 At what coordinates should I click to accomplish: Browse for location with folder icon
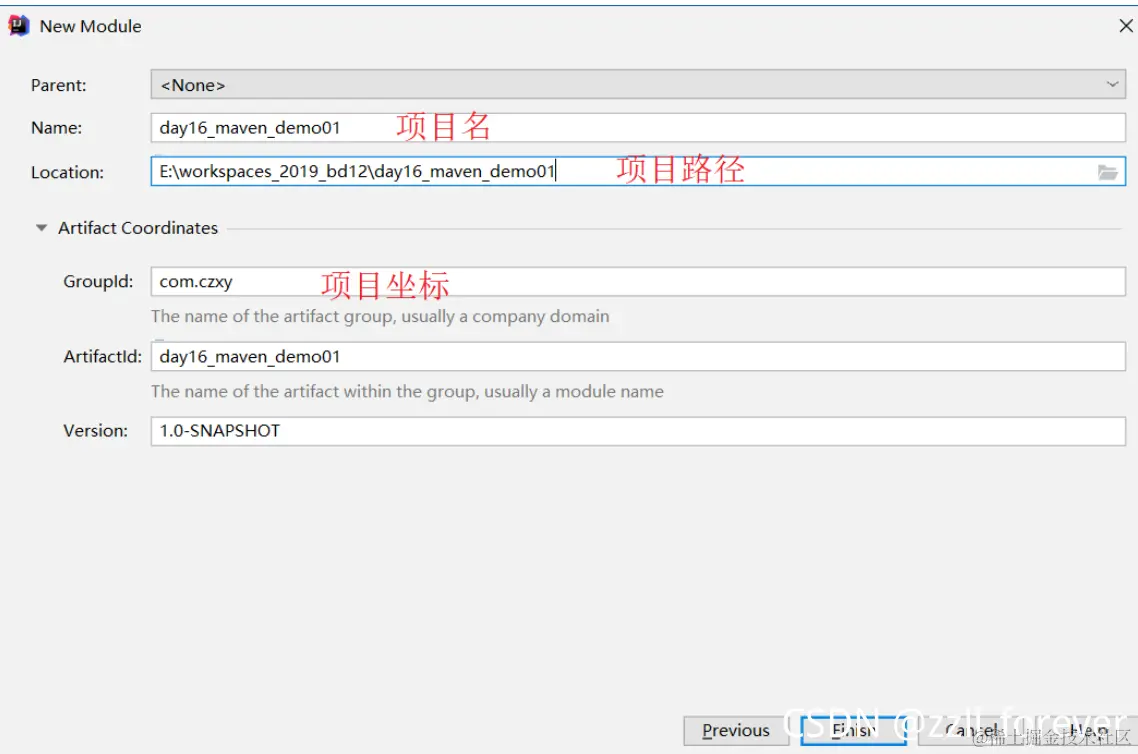tap(1108, 172)
